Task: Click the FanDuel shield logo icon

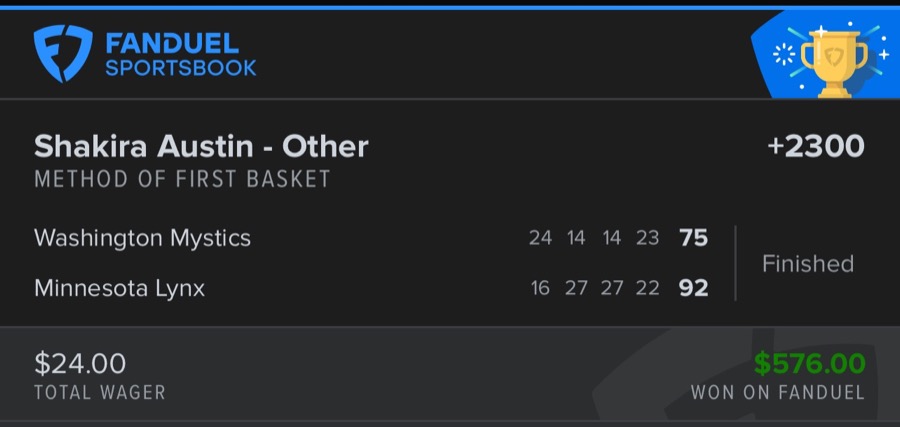Action: tap(62, 53)
